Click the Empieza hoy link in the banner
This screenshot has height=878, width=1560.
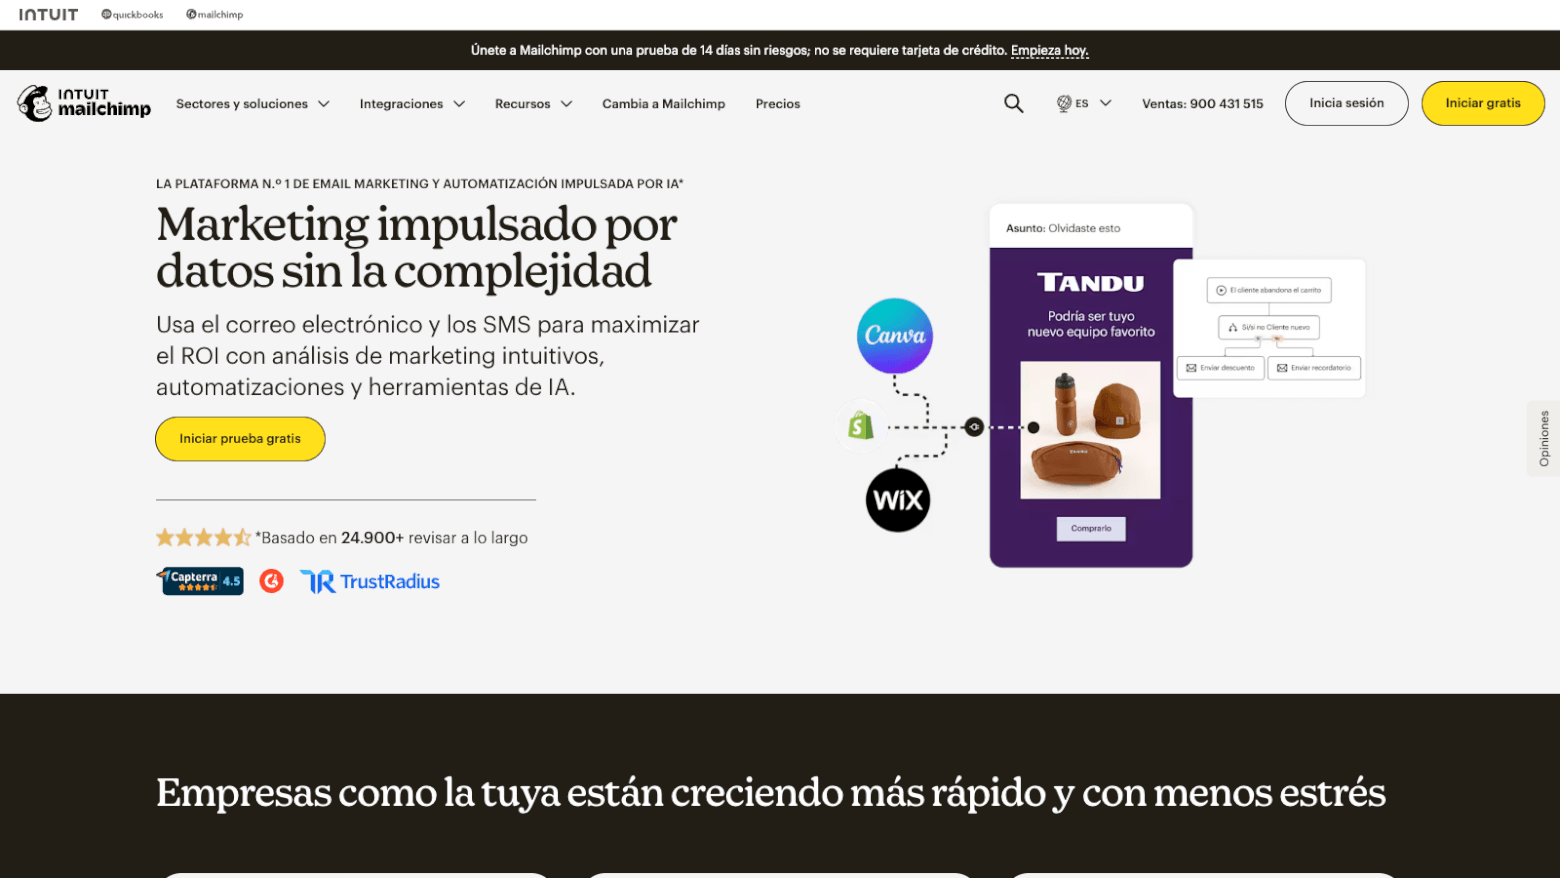tap(1049, 50)
